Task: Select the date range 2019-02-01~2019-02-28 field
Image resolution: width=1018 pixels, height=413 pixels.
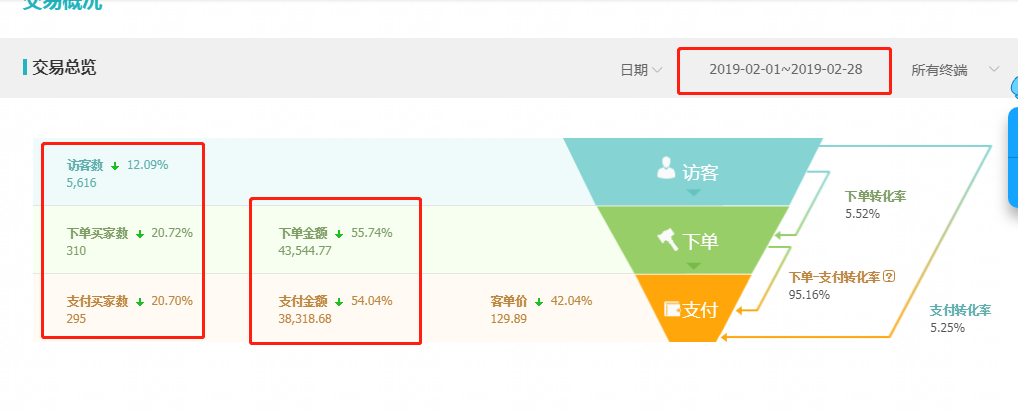Action: (x=785, y=69)
